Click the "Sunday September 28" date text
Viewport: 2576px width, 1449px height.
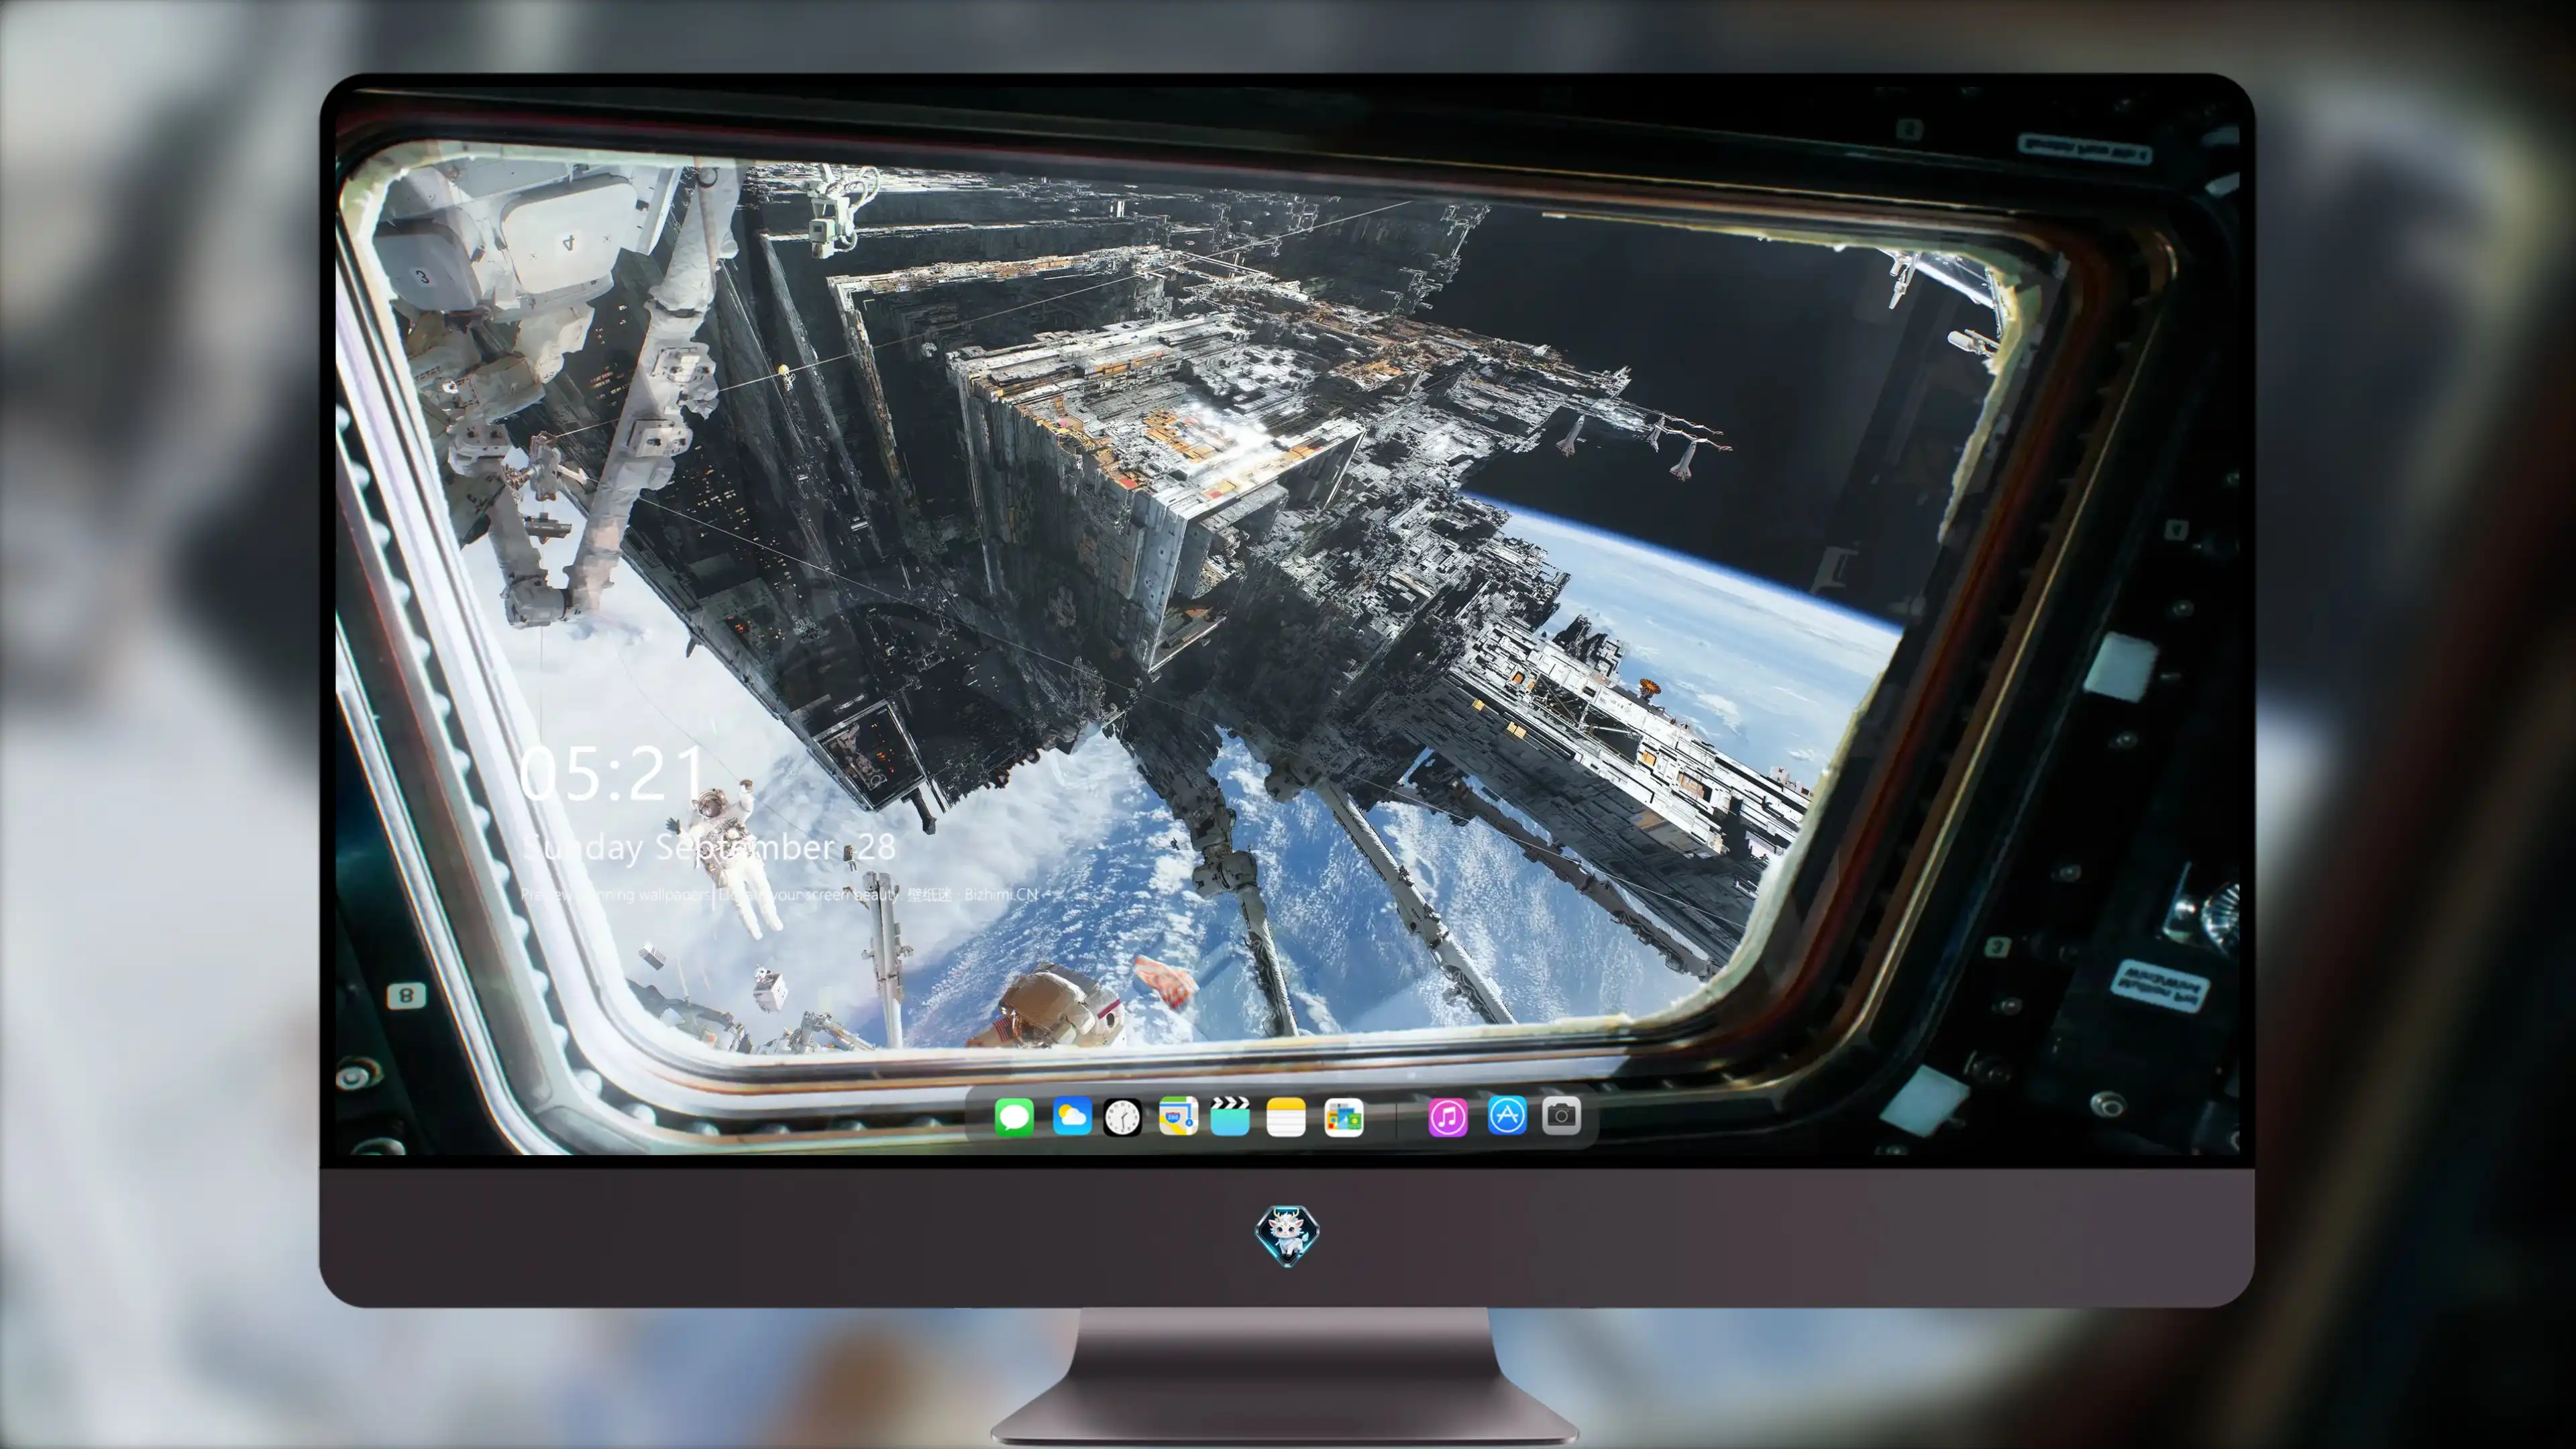click(x=709, y=848)
